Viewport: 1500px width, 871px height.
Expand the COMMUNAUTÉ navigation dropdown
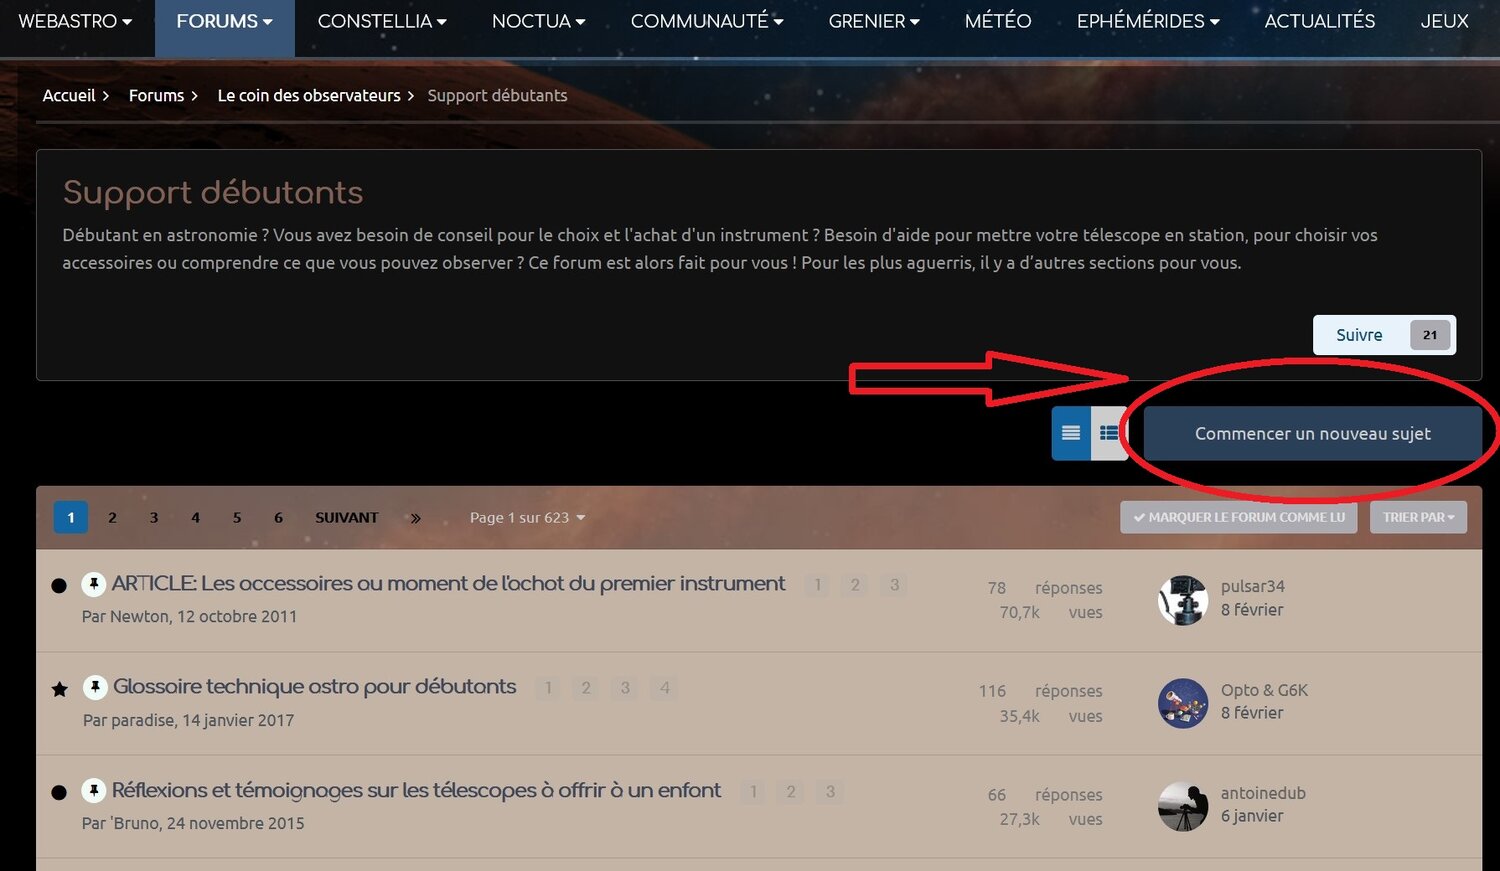[x=707, y=20]
